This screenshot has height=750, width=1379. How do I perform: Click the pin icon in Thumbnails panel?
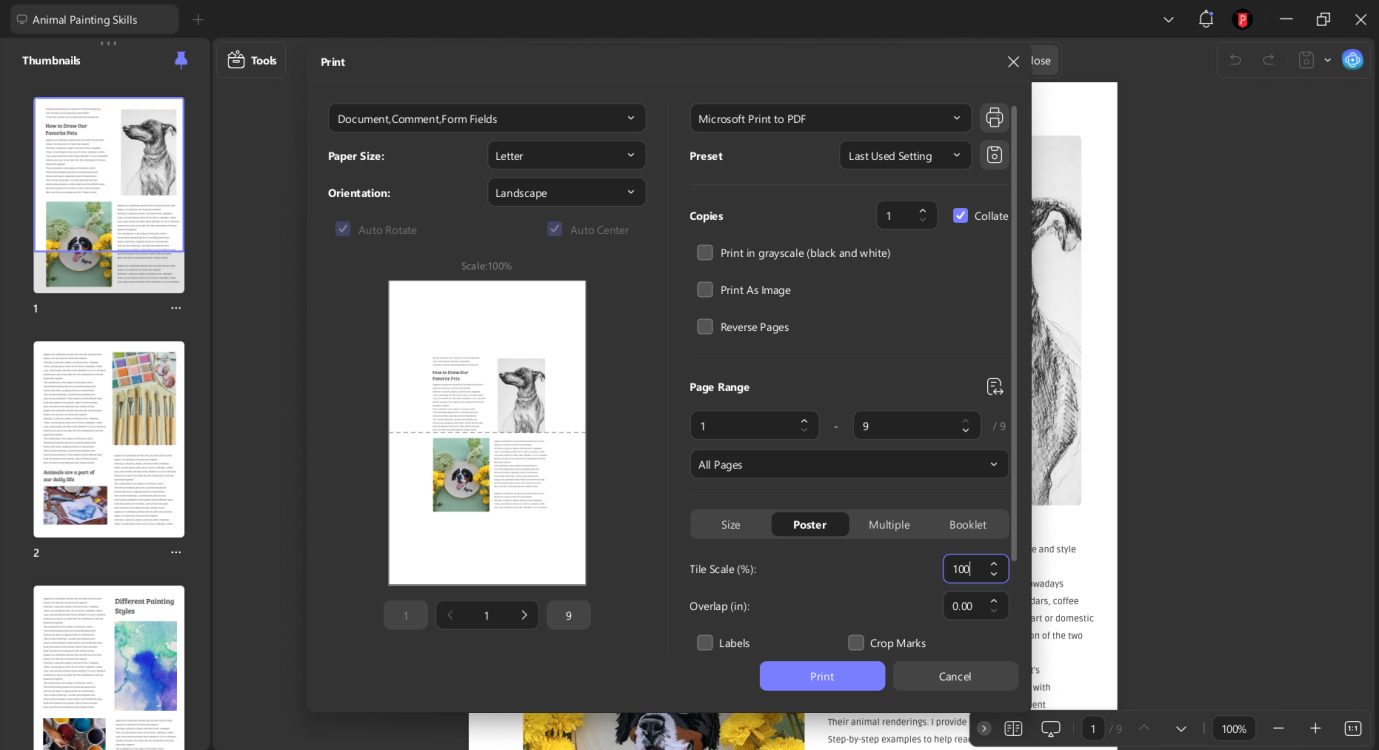[181, 60]
